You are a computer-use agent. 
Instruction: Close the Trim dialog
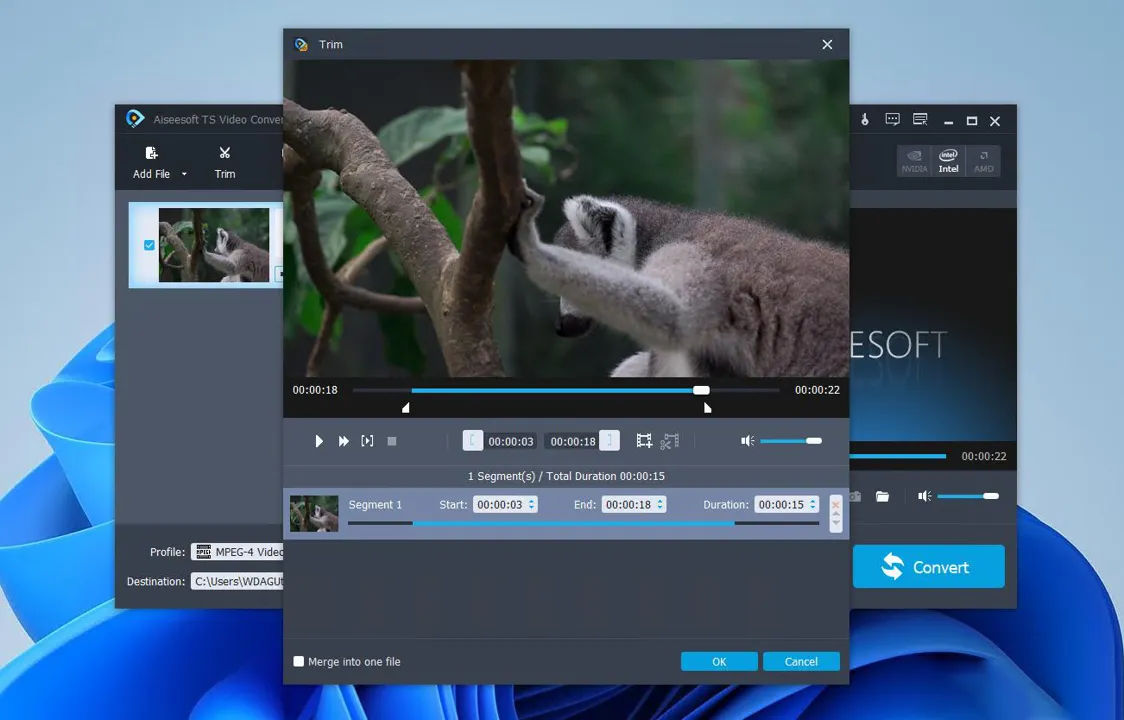click(x=827, y=44)
